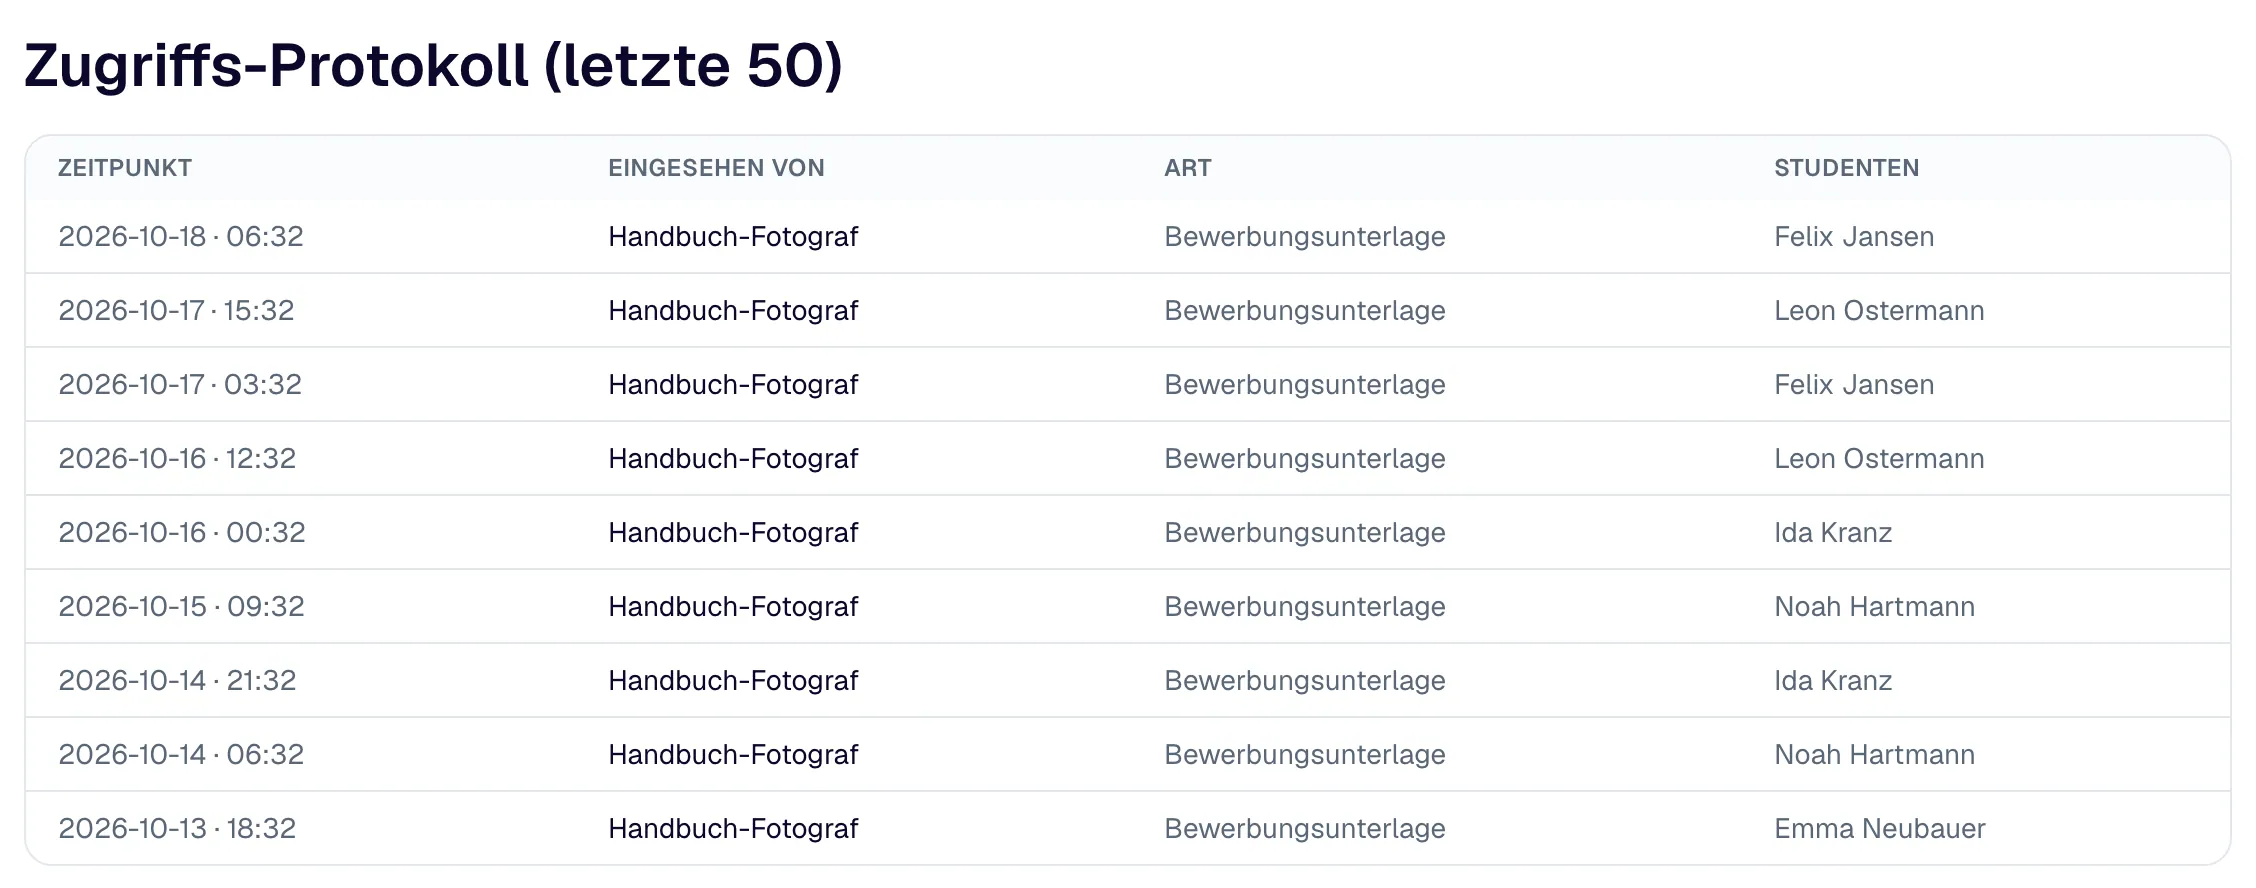The image size is (2256, 888).
Task: Click Felix Jansen in the 06:32 row
Action: [x=1854, y=237]
